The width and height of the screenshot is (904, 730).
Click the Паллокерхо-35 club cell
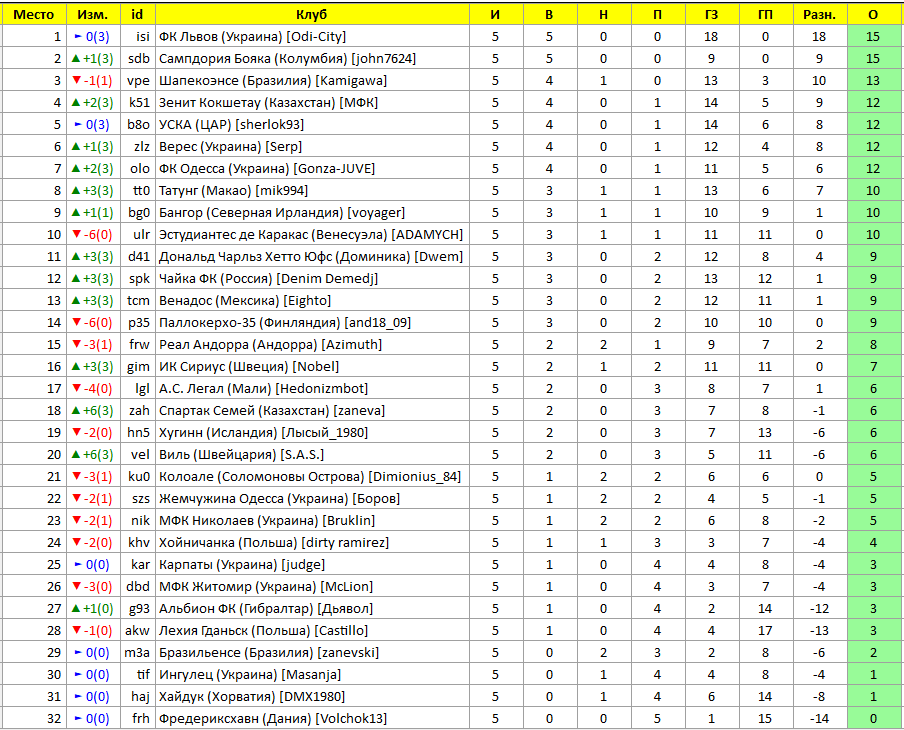click(312, 323)
